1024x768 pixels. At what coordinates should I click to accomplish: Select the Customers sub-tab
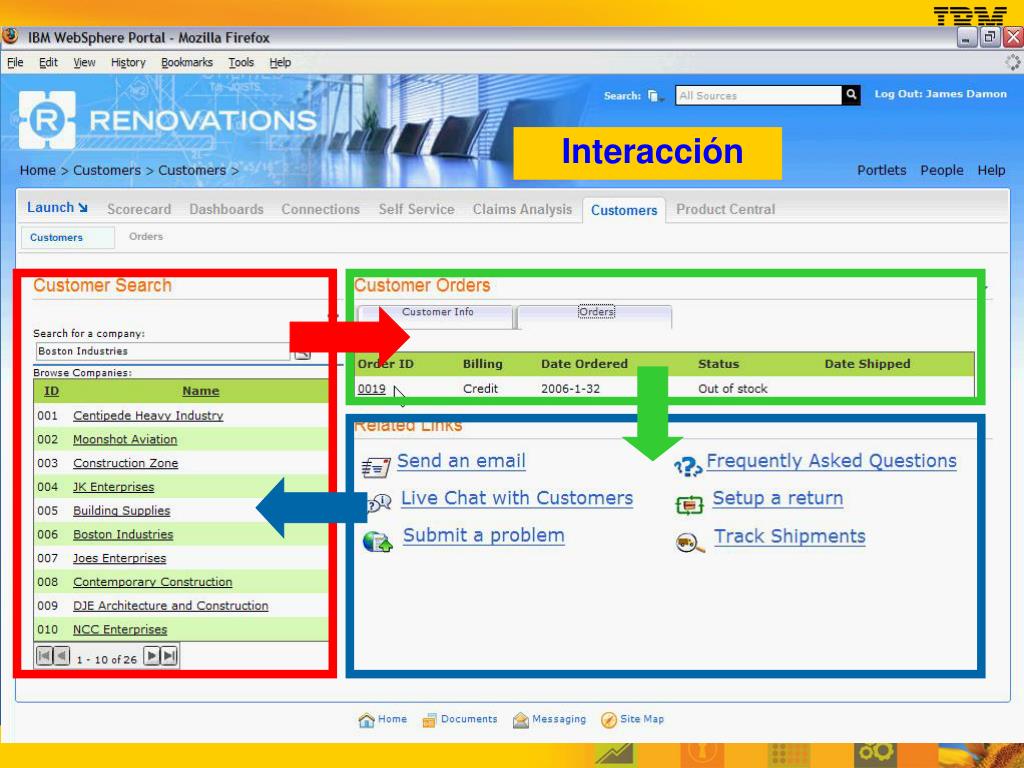click(68, 238)
